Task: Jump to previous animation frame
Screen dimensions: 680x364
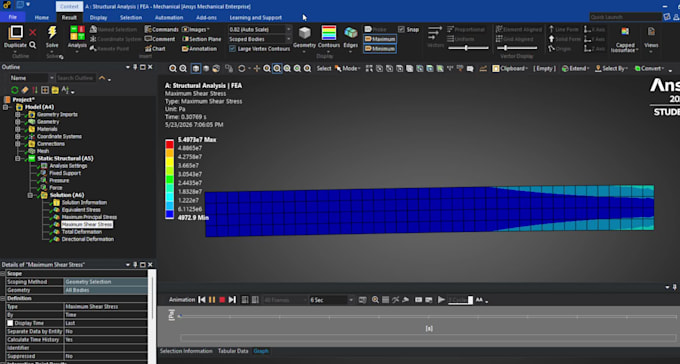Action: 202,300
